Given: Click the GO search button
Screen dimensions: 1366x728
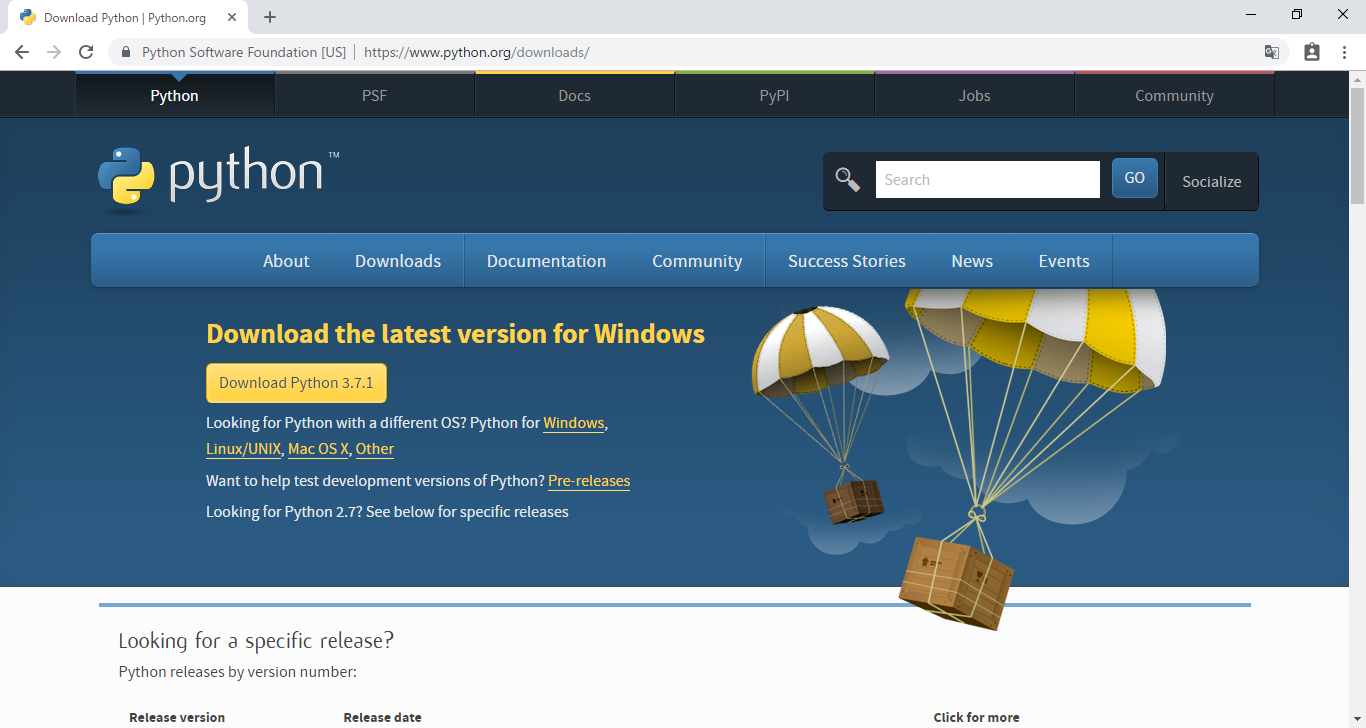Looking at the screenshot, I should coord(1135,178).
